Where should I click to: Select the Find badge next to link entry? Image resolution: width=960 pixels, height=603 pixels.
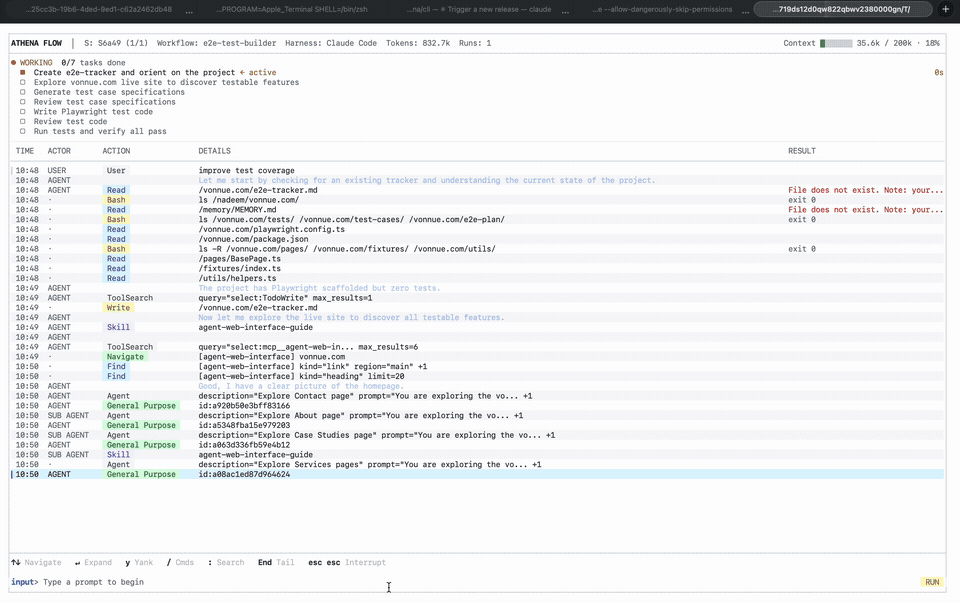tap(121, 366)
